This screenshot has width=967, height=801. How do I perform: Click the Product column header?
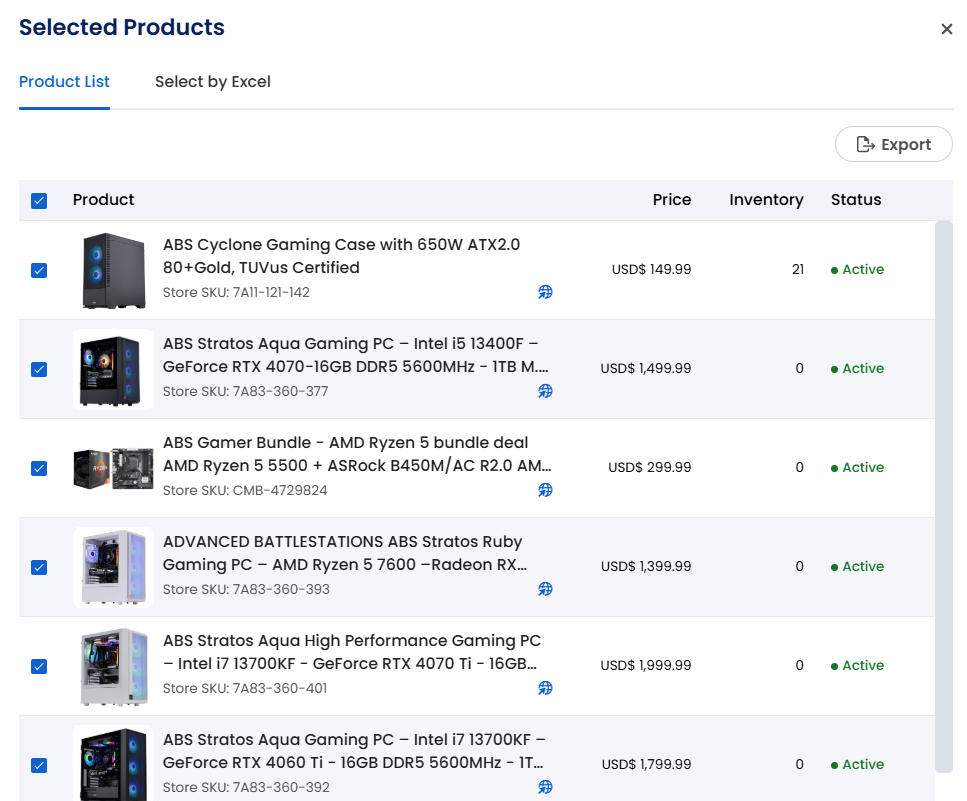tap(103, 200)
